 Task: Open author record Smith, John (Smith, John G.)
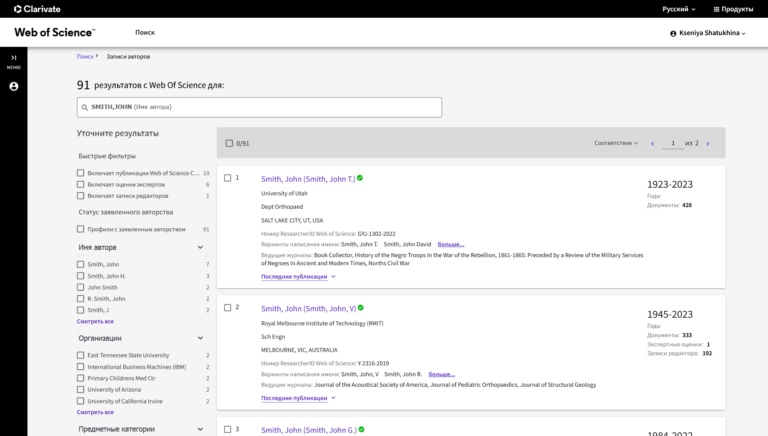coord(309,430)
